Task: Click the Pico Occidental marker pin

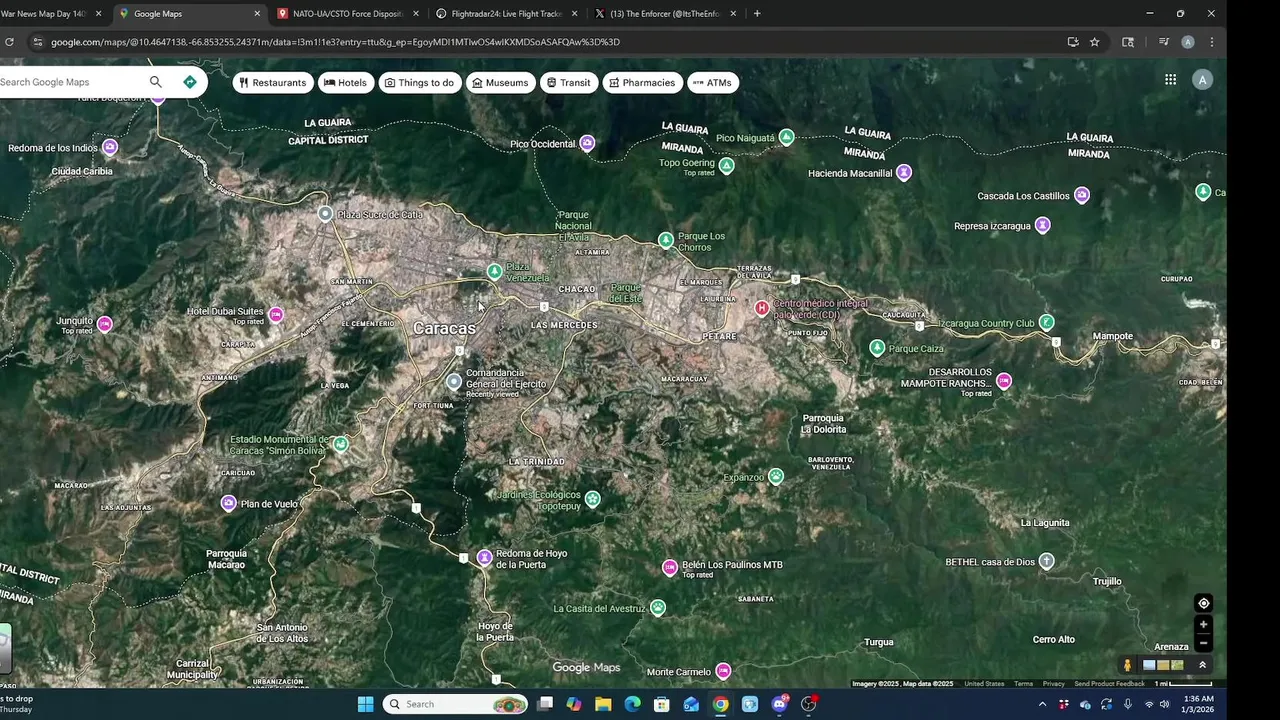Action: pyautogui.click(x=587, y=143)
